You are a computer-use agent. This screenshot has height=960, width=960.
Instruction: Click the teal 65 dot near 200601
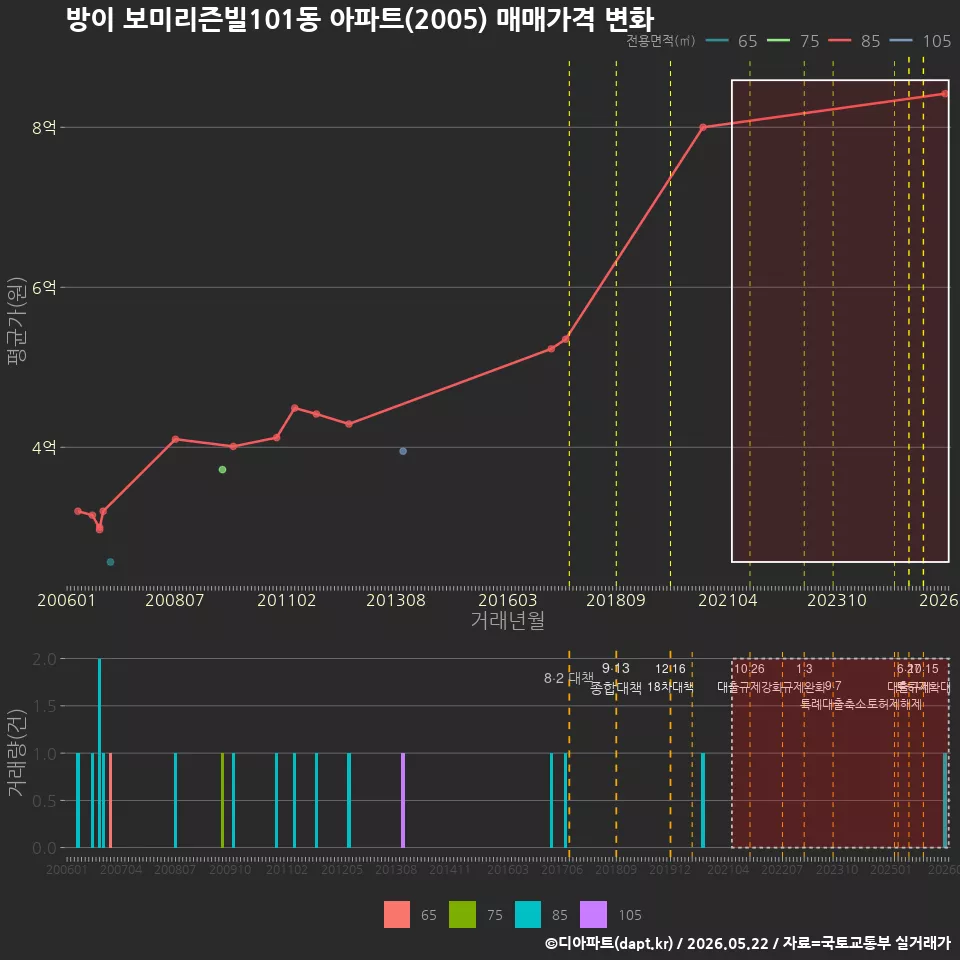point(110,562)
